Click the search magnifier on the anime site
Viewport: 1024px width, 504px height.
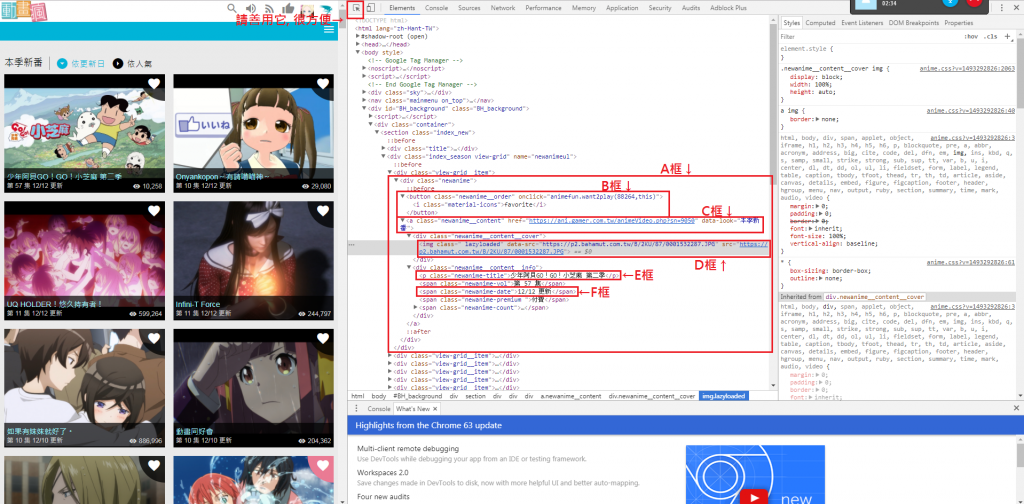pos(232,8)
